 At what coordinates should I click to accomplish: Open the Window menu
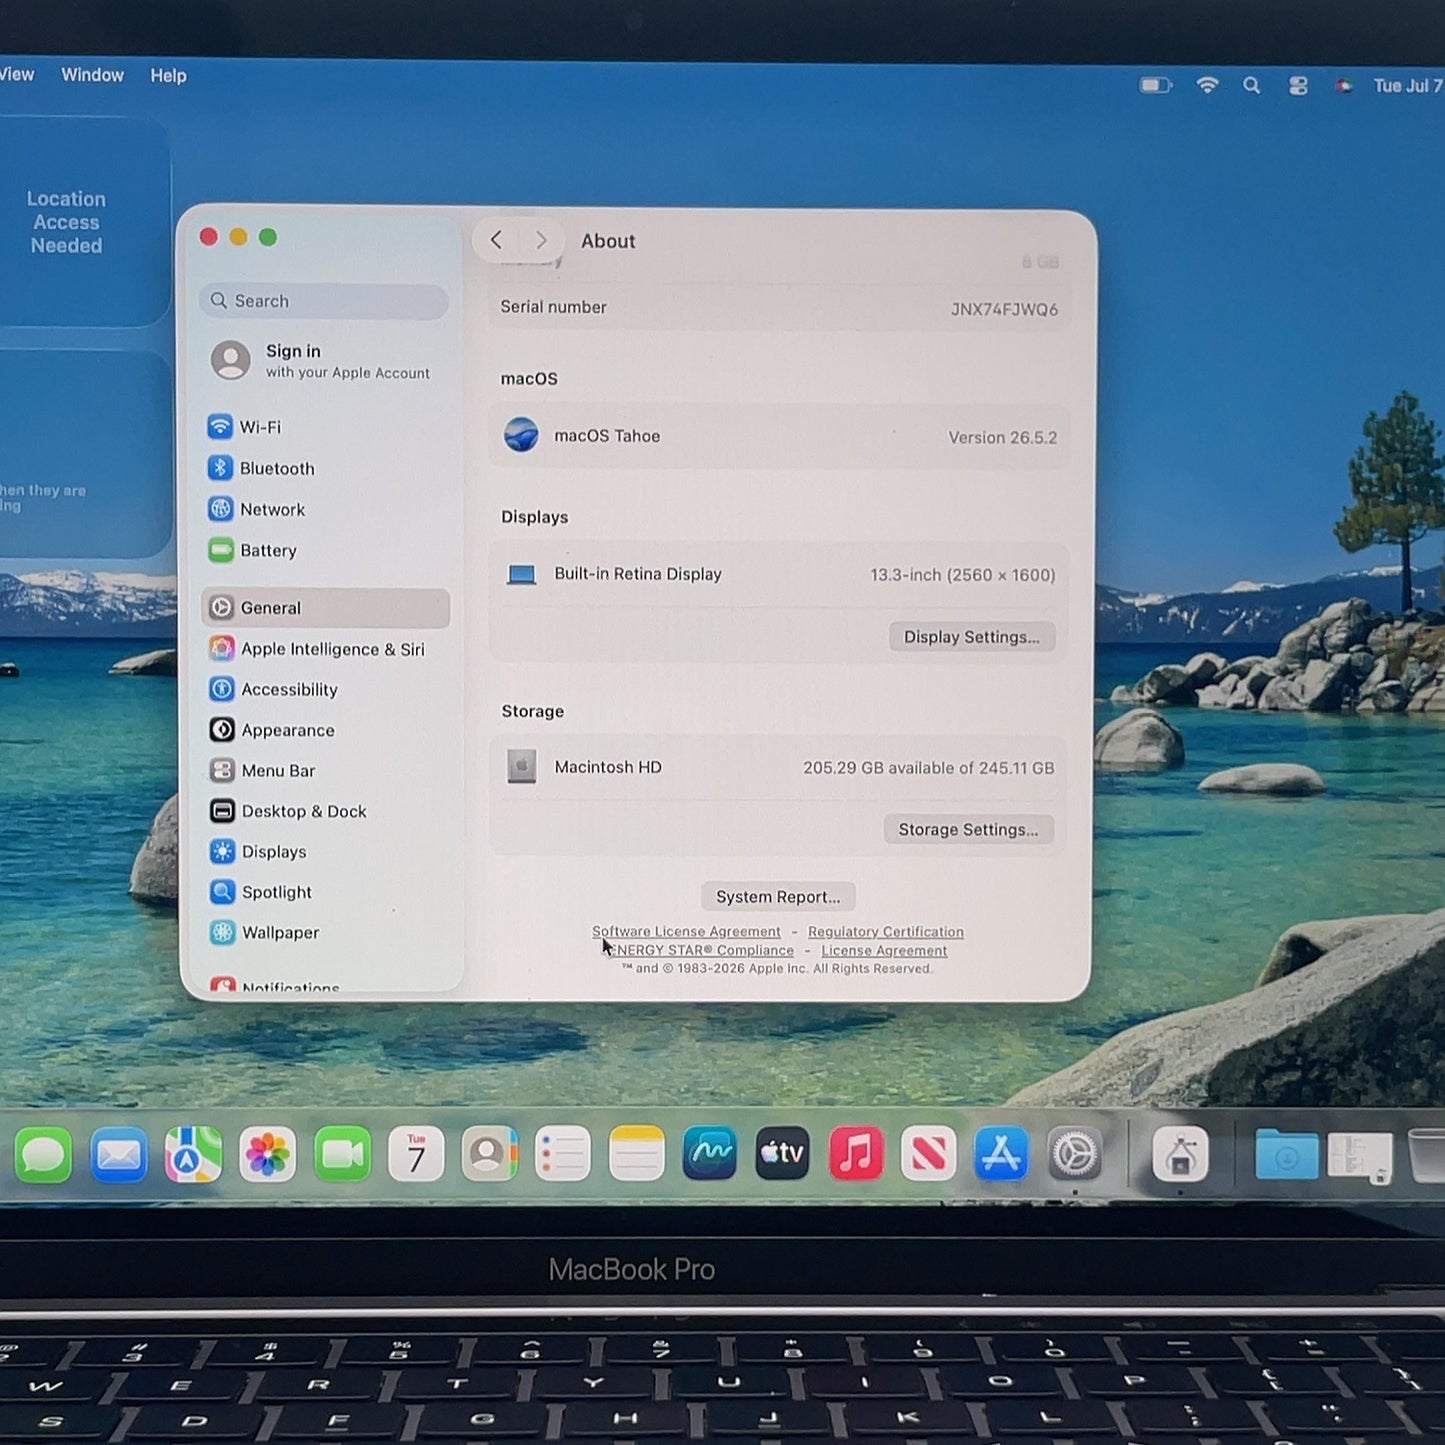pyautogui.click(x=92, y=75)
